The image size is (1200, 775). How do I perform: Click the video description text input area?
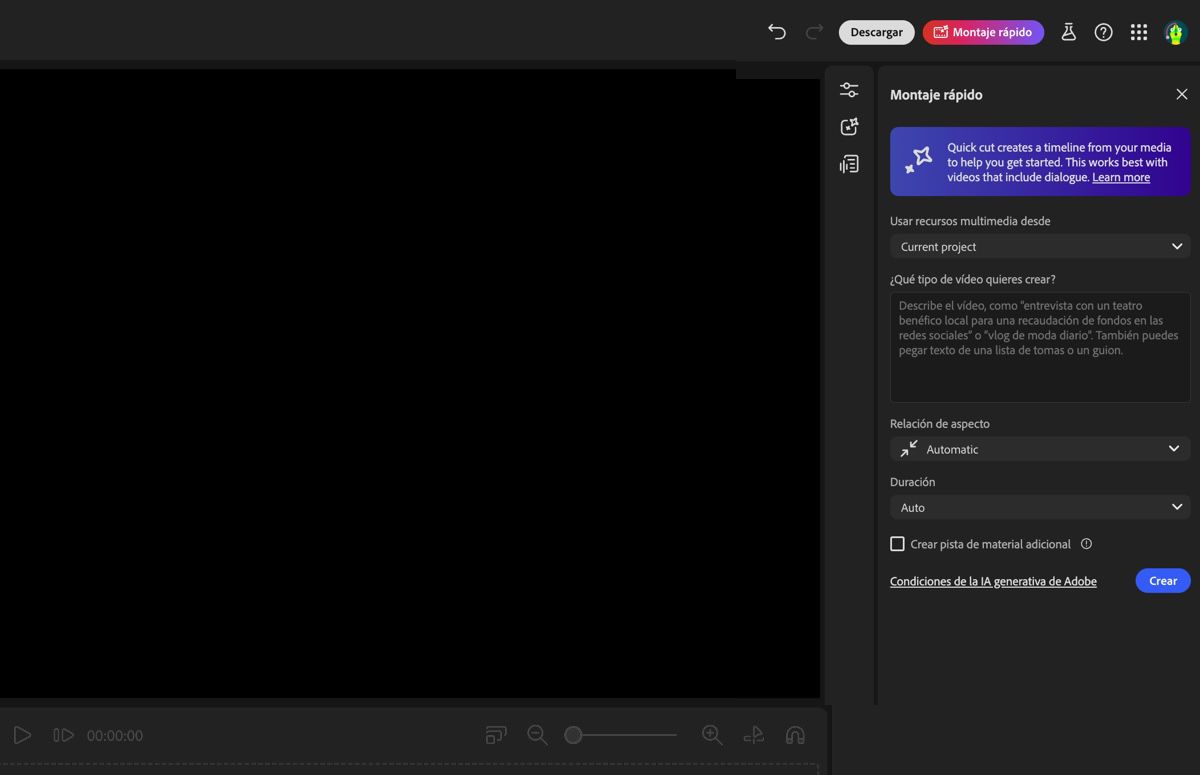point(1040,347)
